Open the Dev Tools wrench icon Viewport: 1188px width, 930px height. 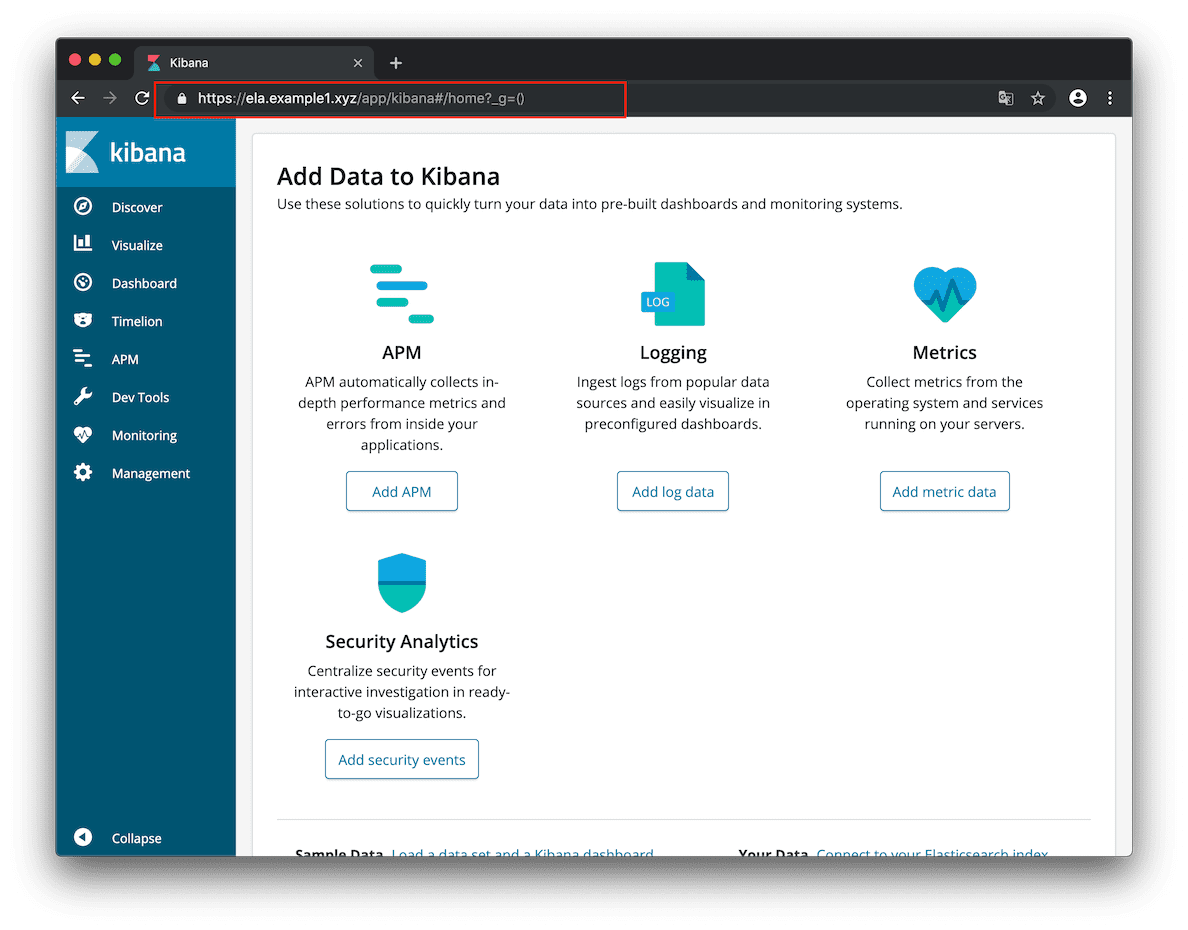click(83, 396)
